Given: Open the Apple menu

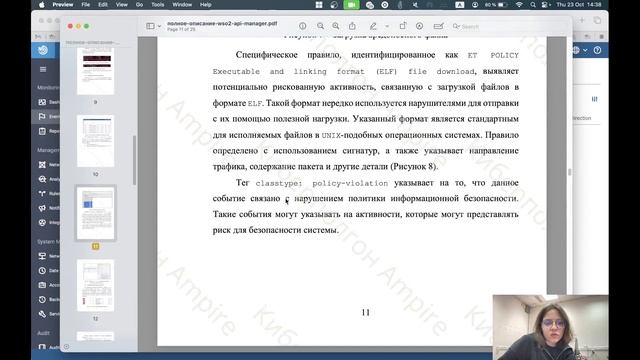Looking at the screenshot, I should coord(42,5).
